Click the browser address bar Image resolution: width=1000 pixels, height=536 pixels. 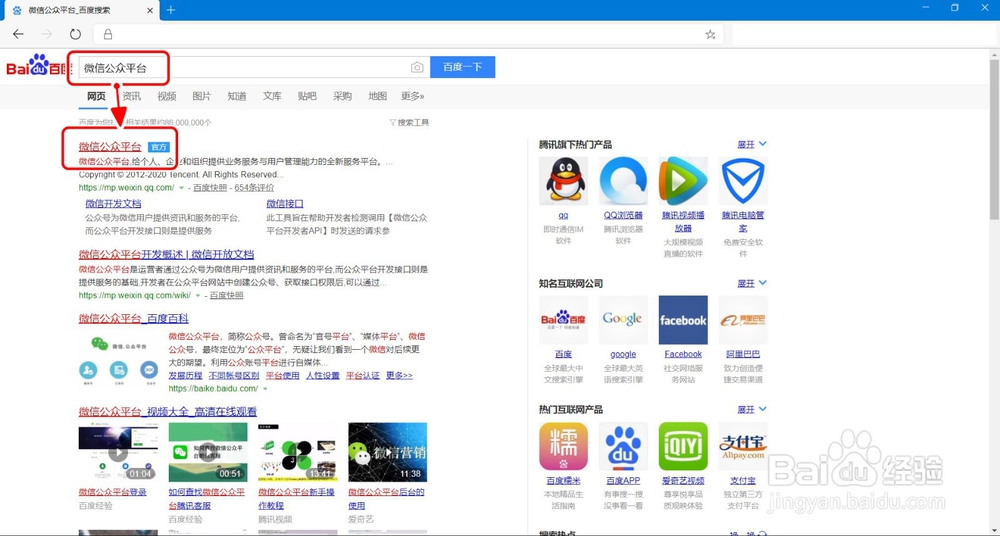[x=408, y=34]
